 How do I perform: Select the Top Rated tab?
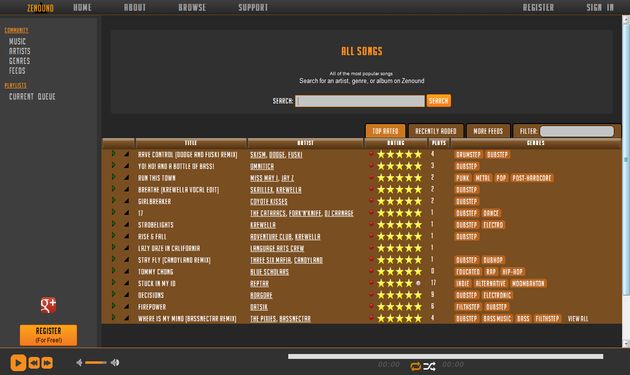click(x=385, y=131)
